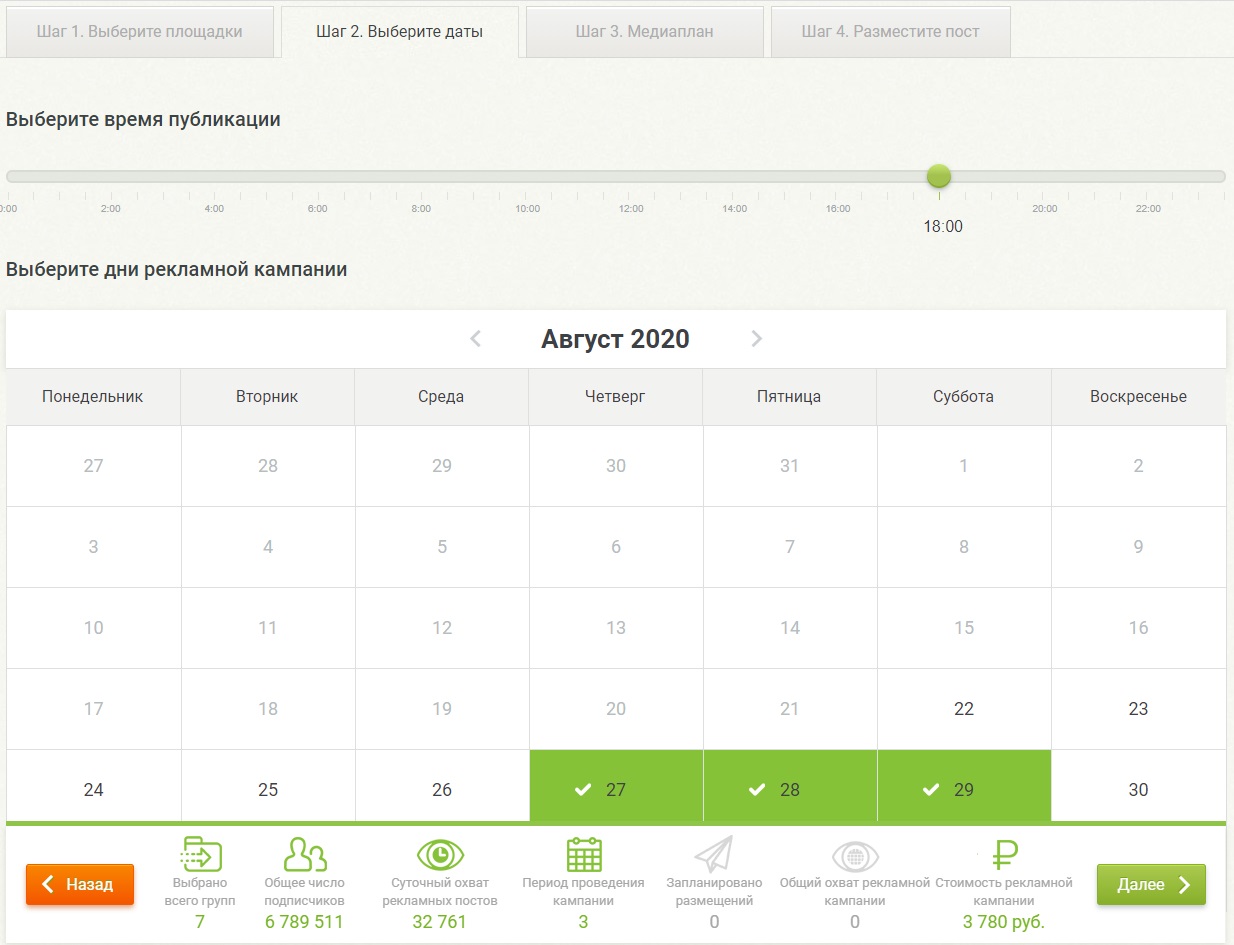Click the Среда column header
Viewport: 1234px width, 945px height.
coord(441,397)
